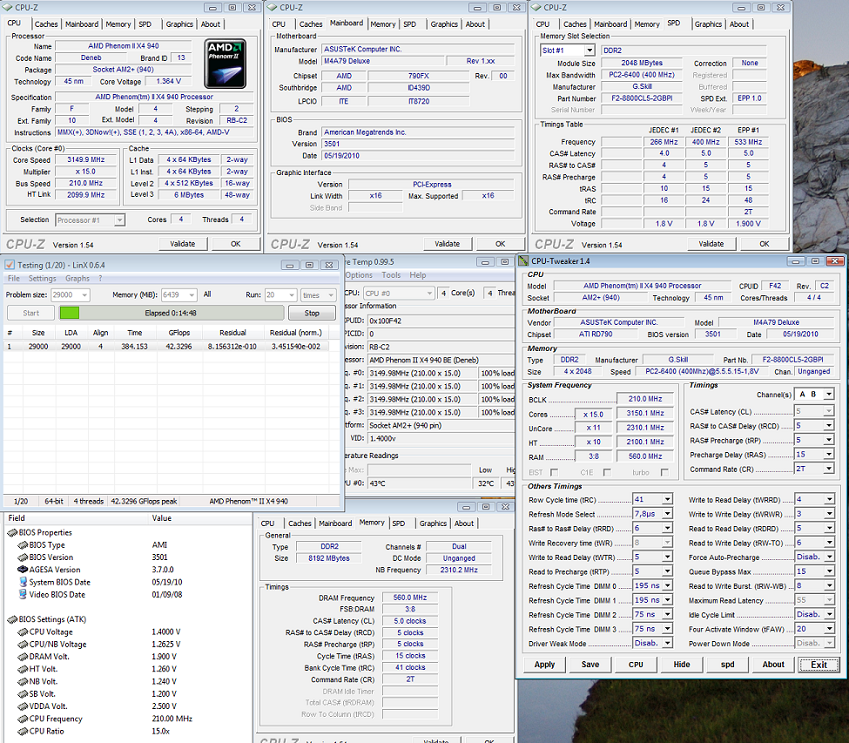Toggle the EIST checkbox in CPU-Tweaker

tap(554, 472)
